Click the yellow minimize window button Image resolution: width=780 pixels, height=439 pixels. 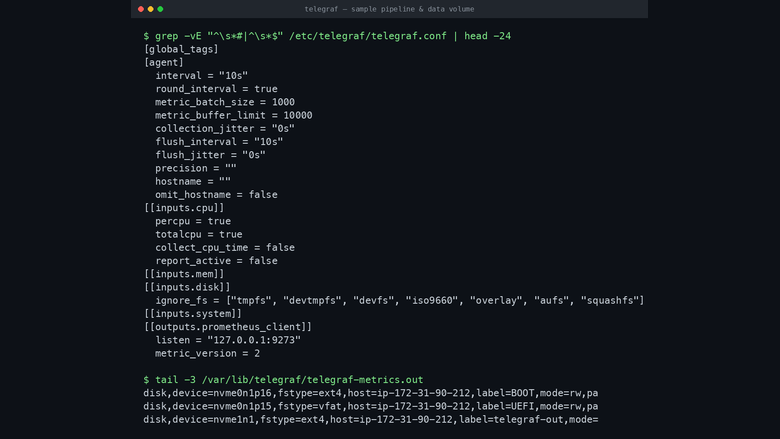pyautogui.click(x=151, y=9)
